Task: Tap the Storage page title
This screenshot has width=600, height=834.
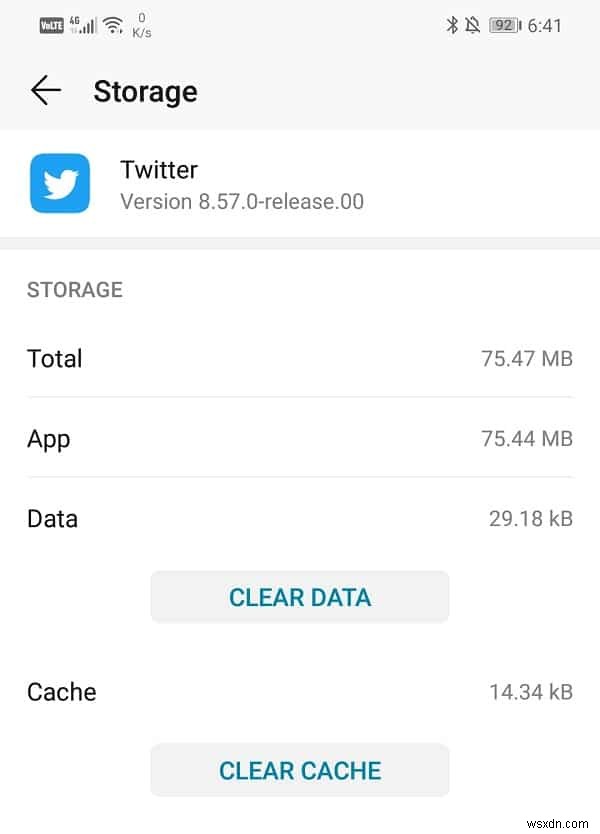Action: click(145, 91)
